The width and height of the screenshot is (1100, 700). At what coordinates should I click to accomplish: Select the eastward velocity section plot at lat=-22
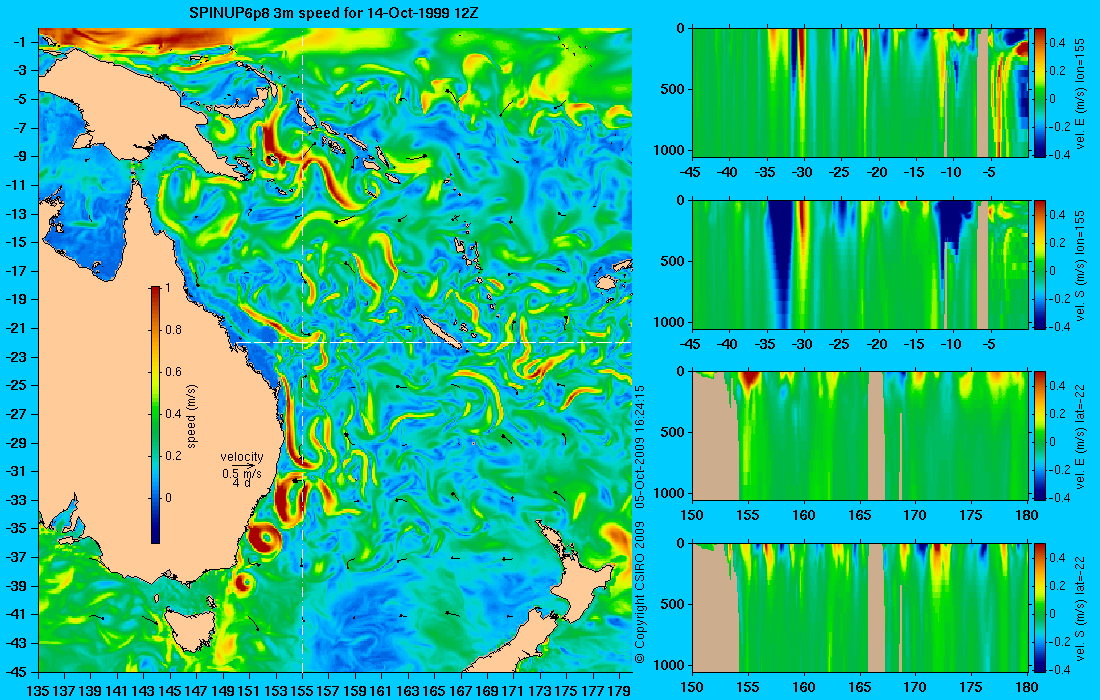pos(860,436)
